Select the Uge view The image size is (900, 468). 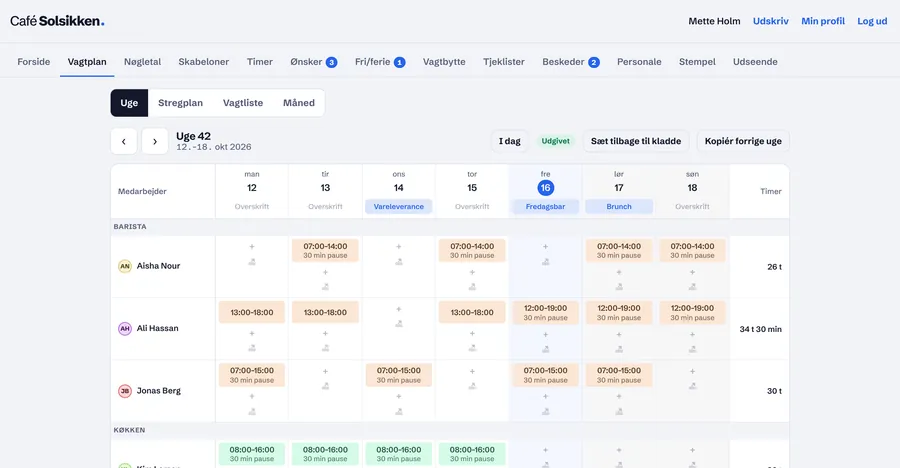pos(129,103)
